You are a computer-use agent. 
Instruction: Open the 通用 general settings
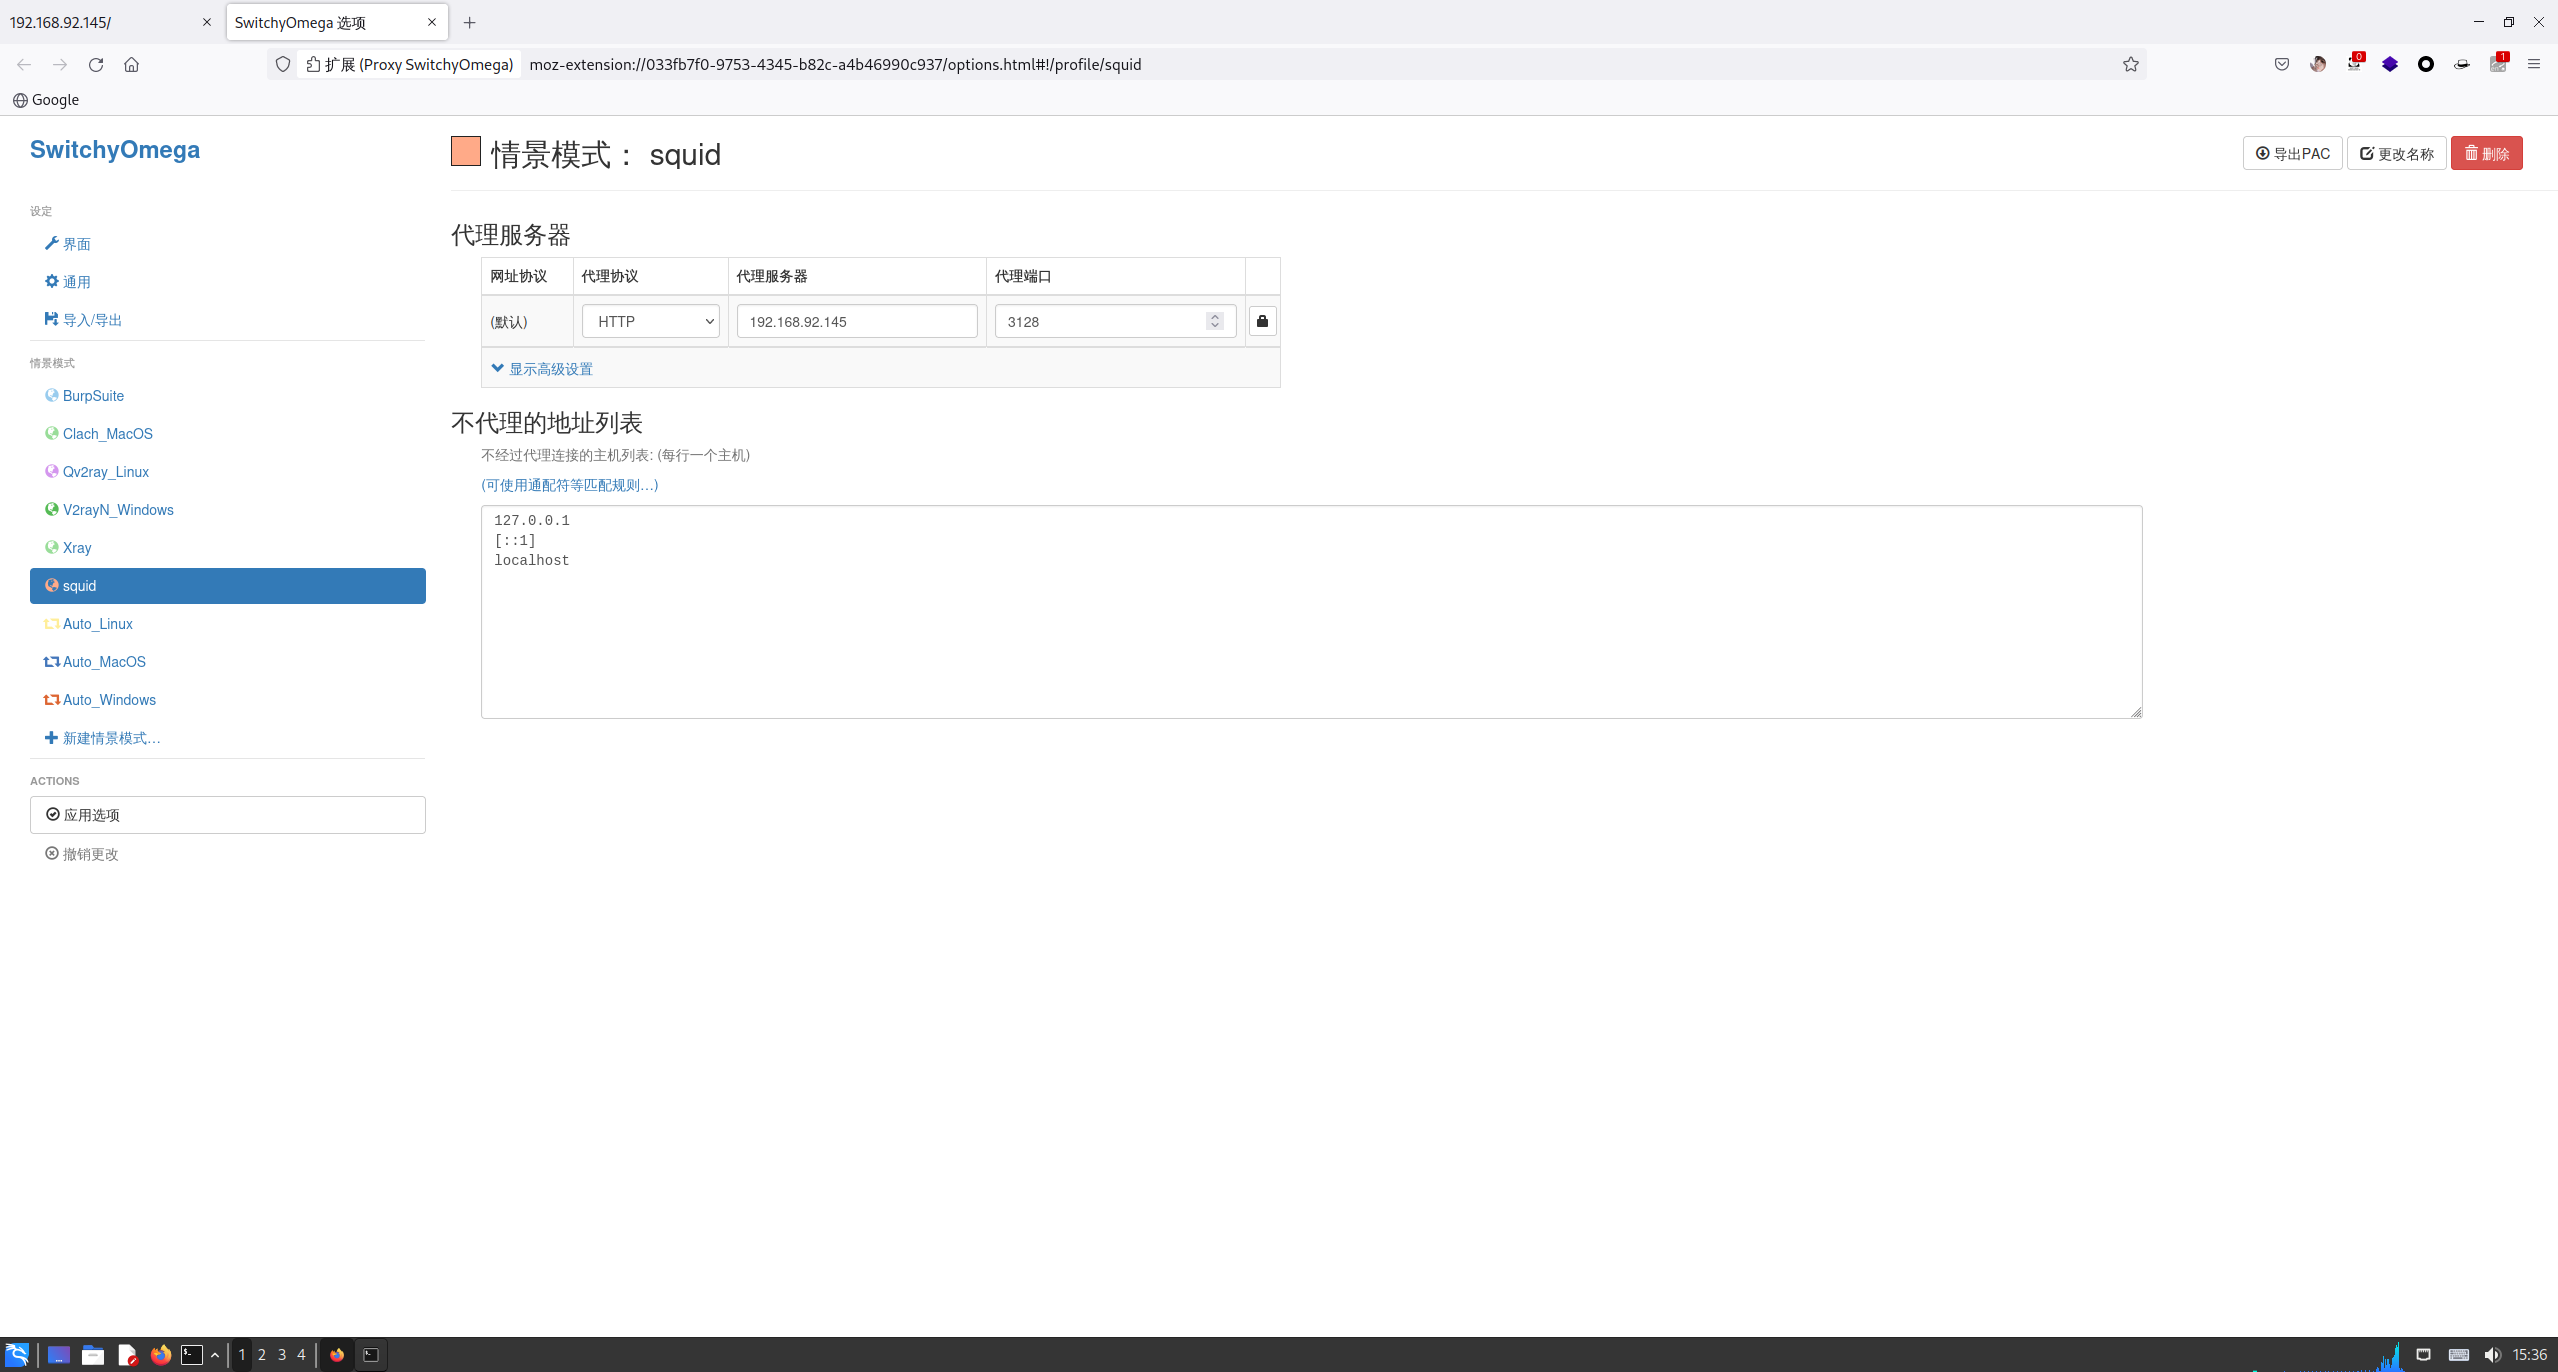pyautogui.click(x=68, y=282)
